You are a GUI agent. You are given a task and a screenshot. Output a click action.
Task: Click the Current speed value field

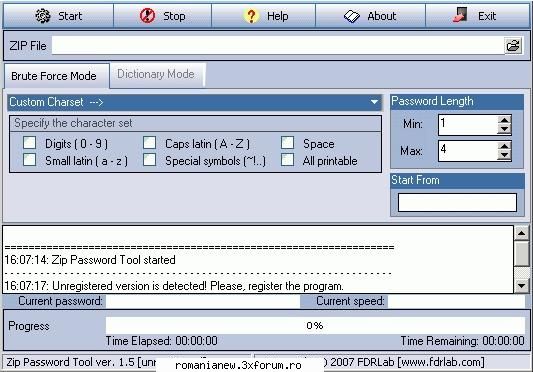tap(457, 301)
